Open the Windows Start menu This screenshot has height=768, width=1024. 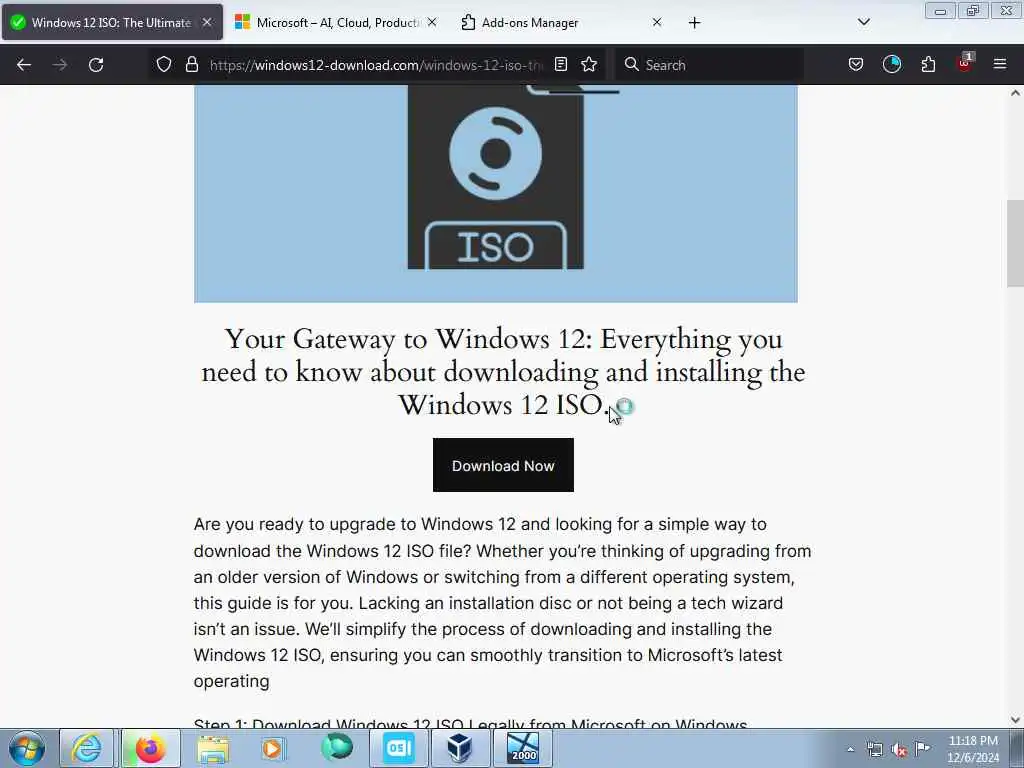pyautogui.click(x=27, y=748)
